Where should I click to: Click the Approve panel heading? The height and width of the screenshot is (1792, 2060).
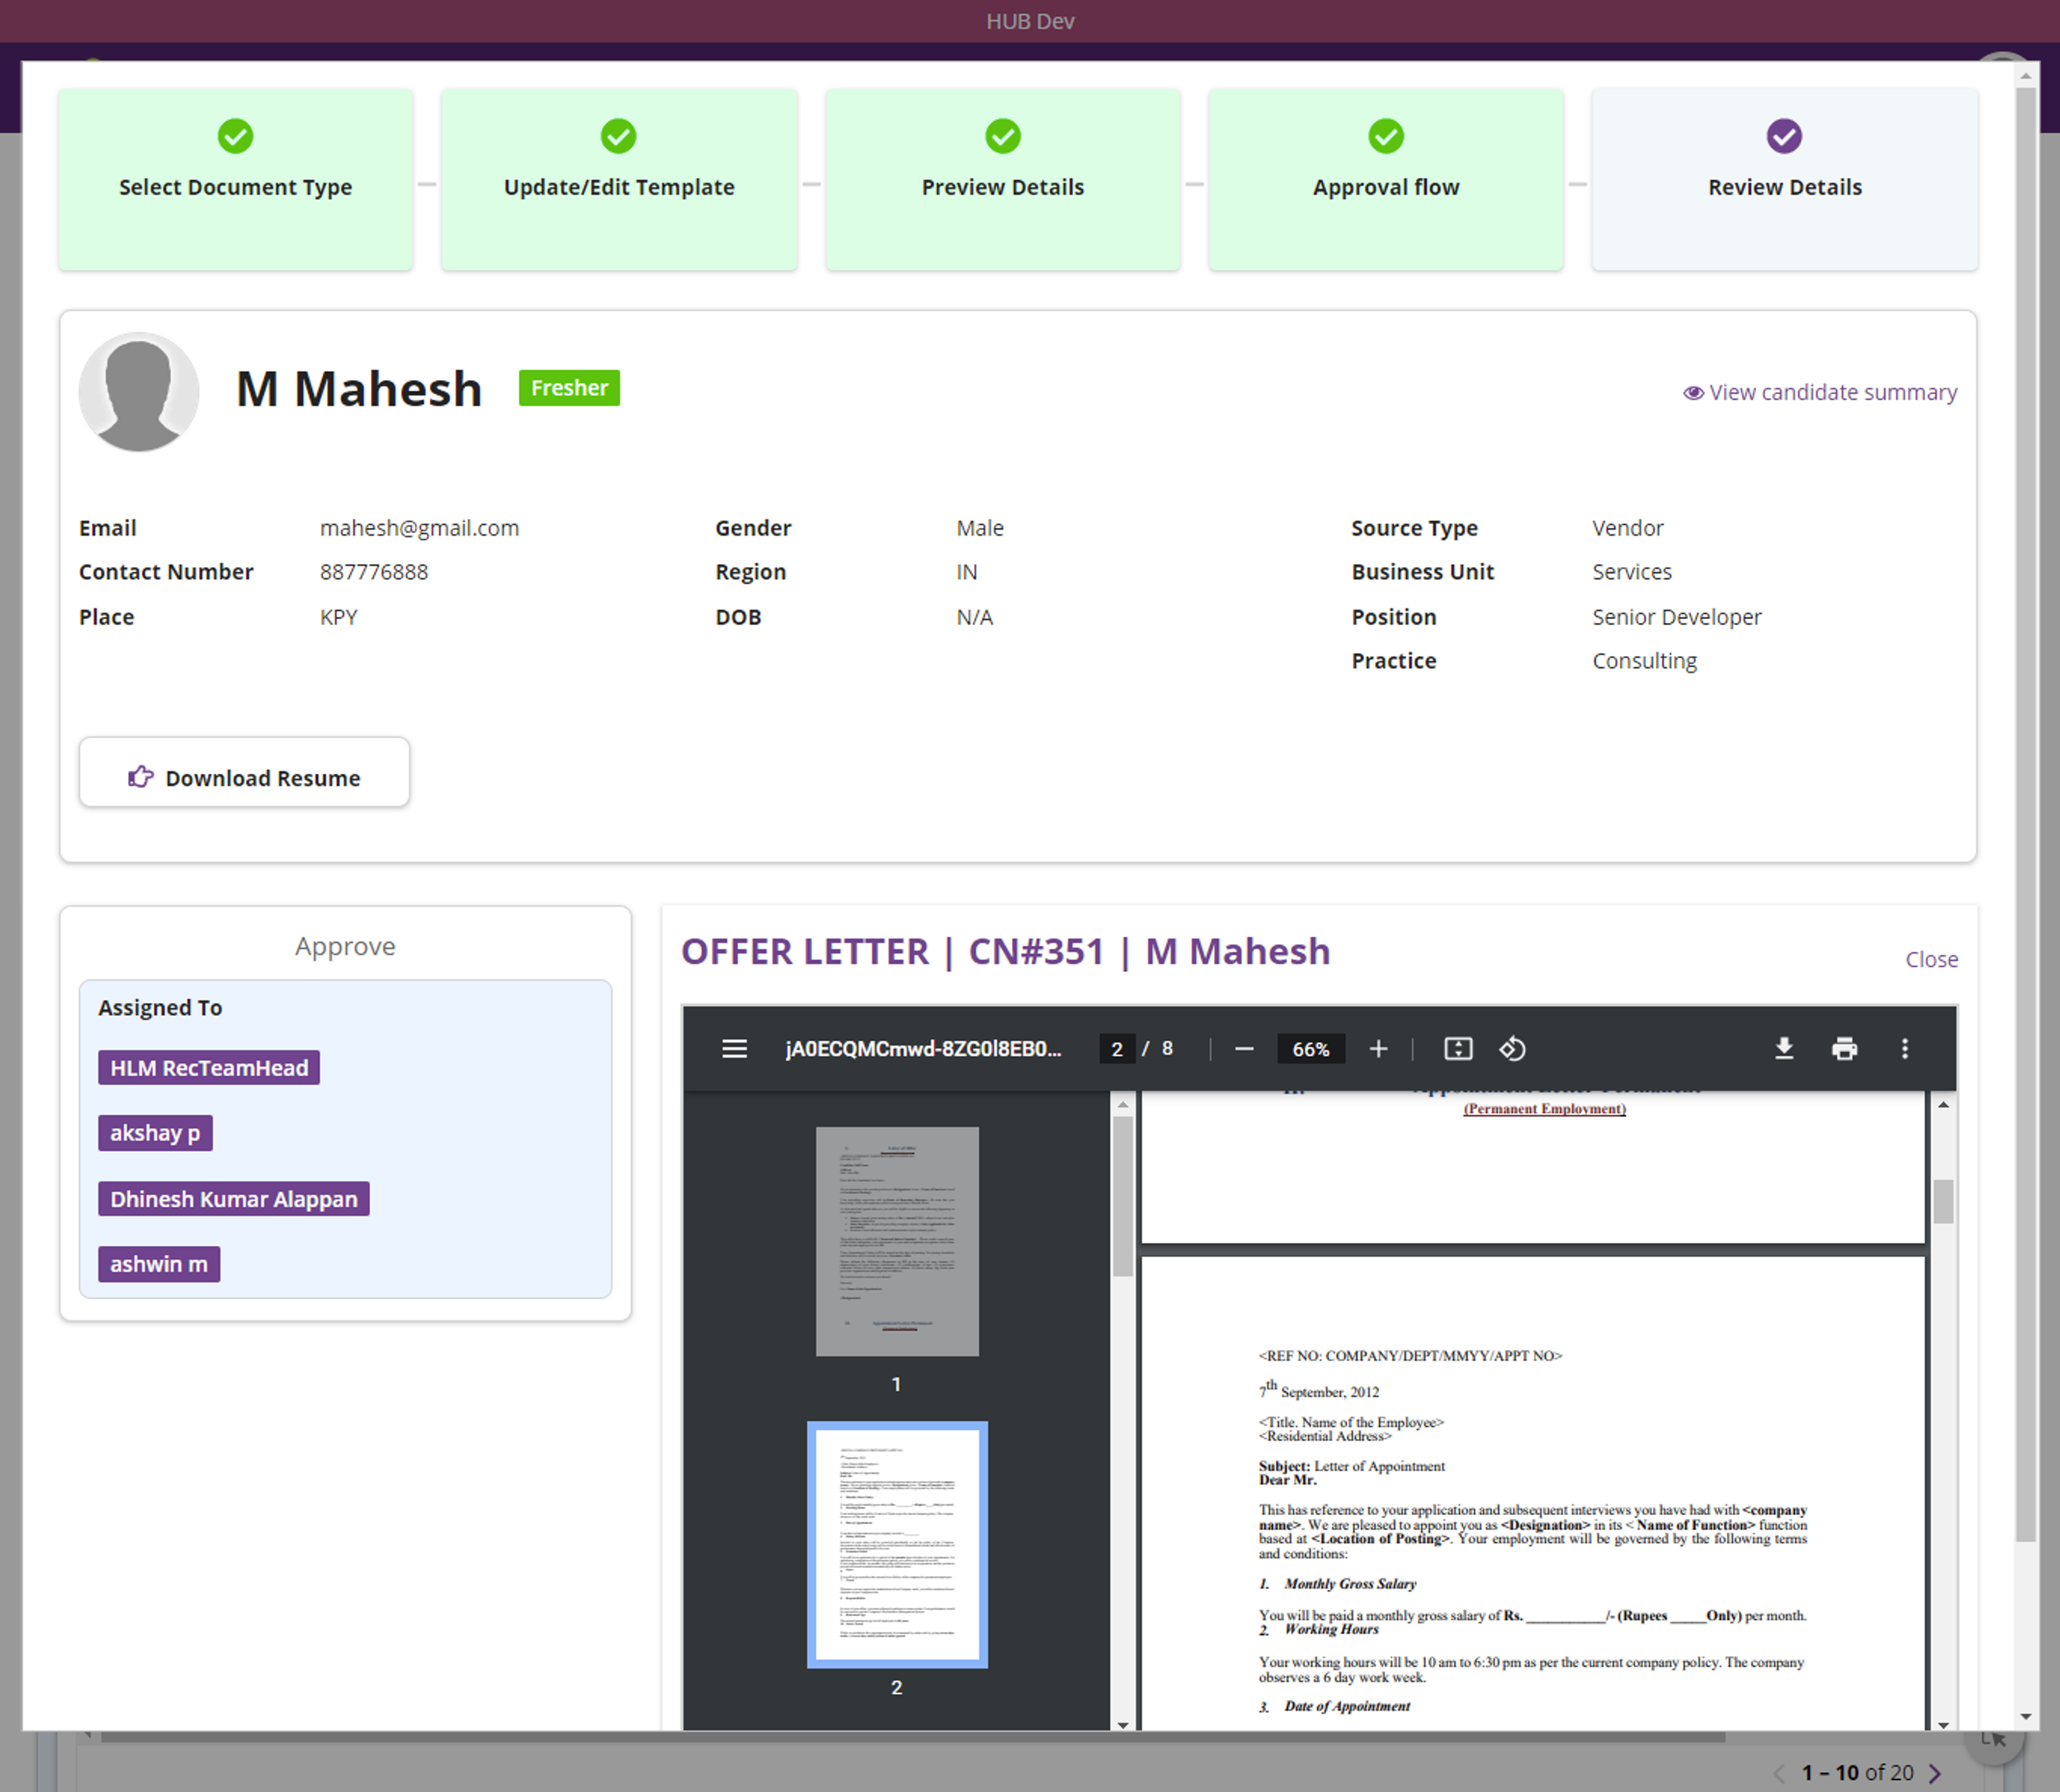pyautogui.click(x=345, y=946)
